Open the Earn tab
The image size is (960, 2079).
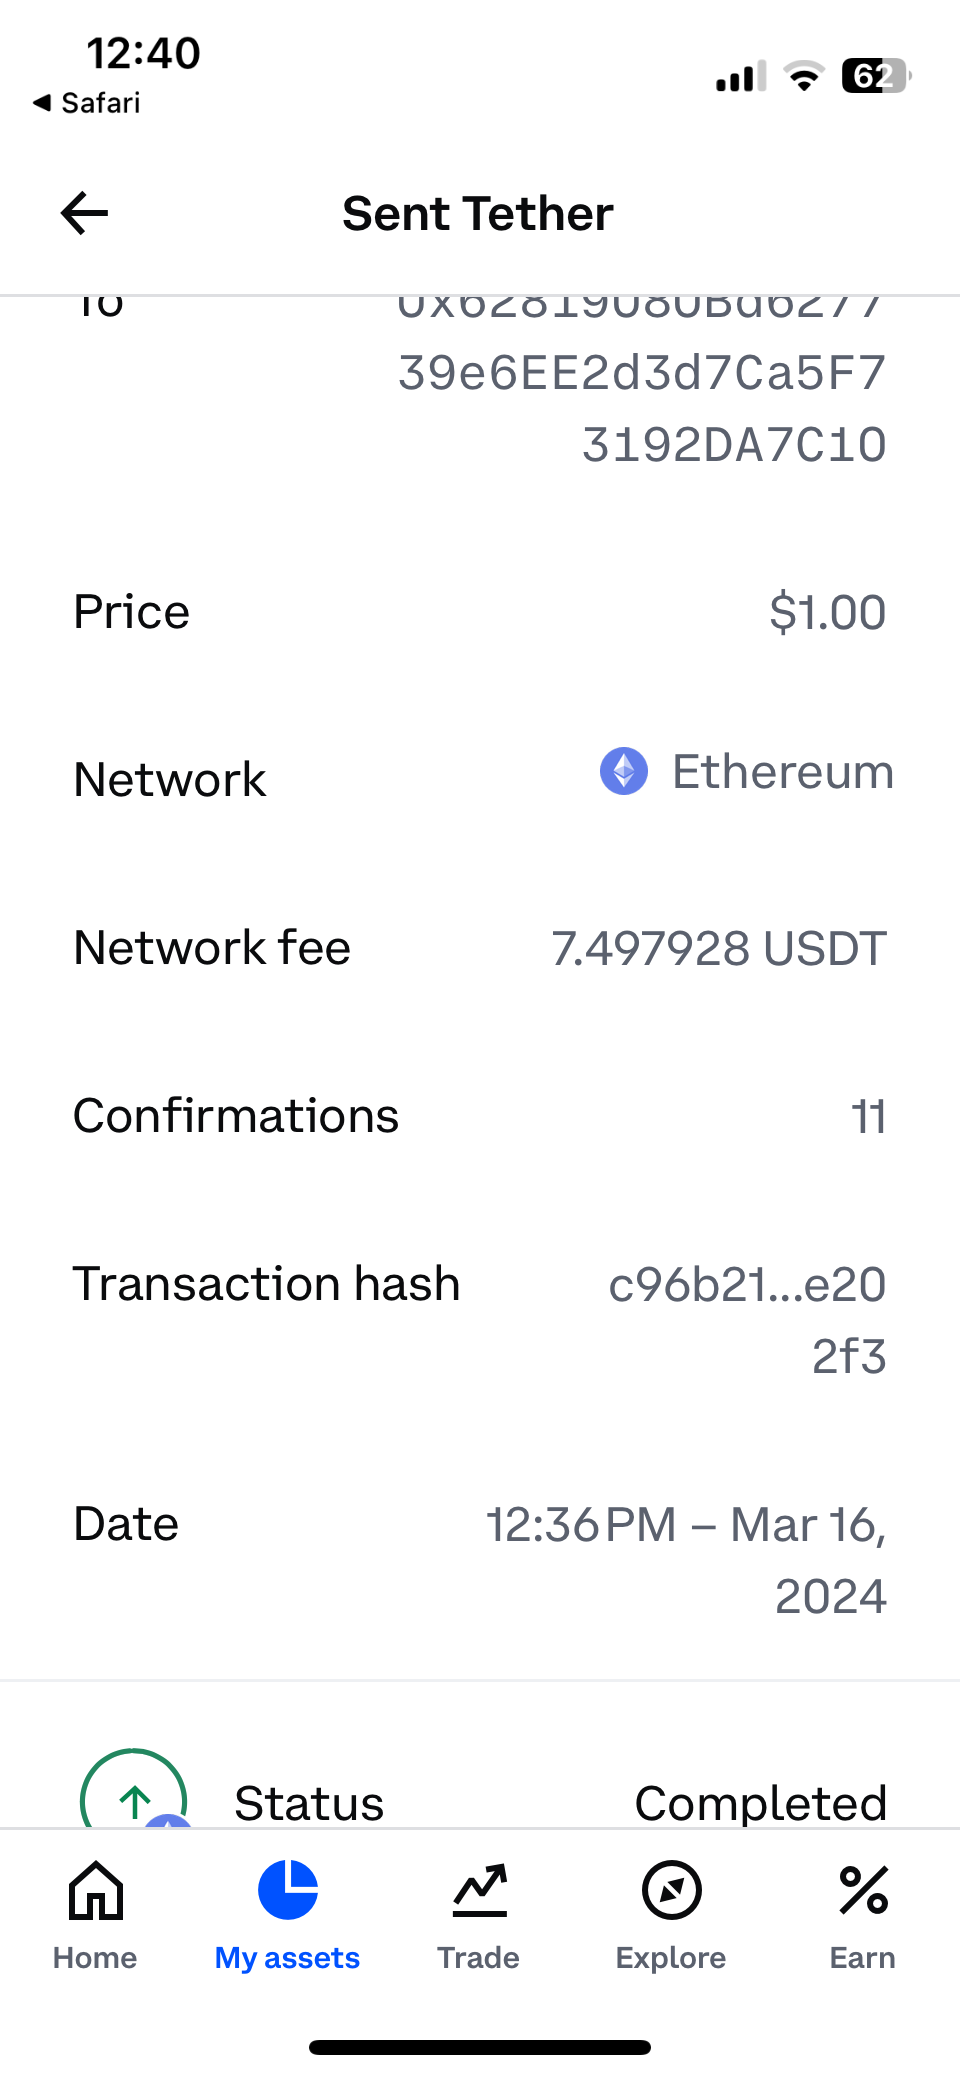click(x=863, y=1914)
